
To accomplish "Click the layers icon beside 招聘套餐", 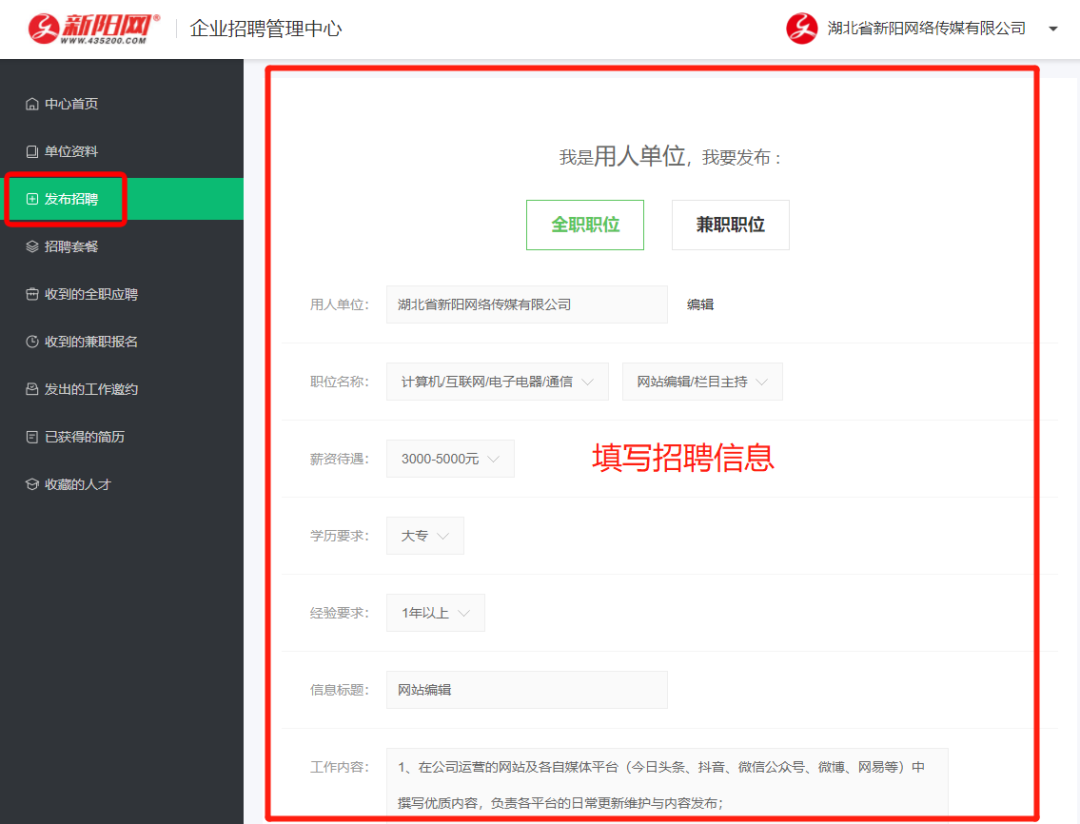I will pyautogui.click(x=32, y=247).
